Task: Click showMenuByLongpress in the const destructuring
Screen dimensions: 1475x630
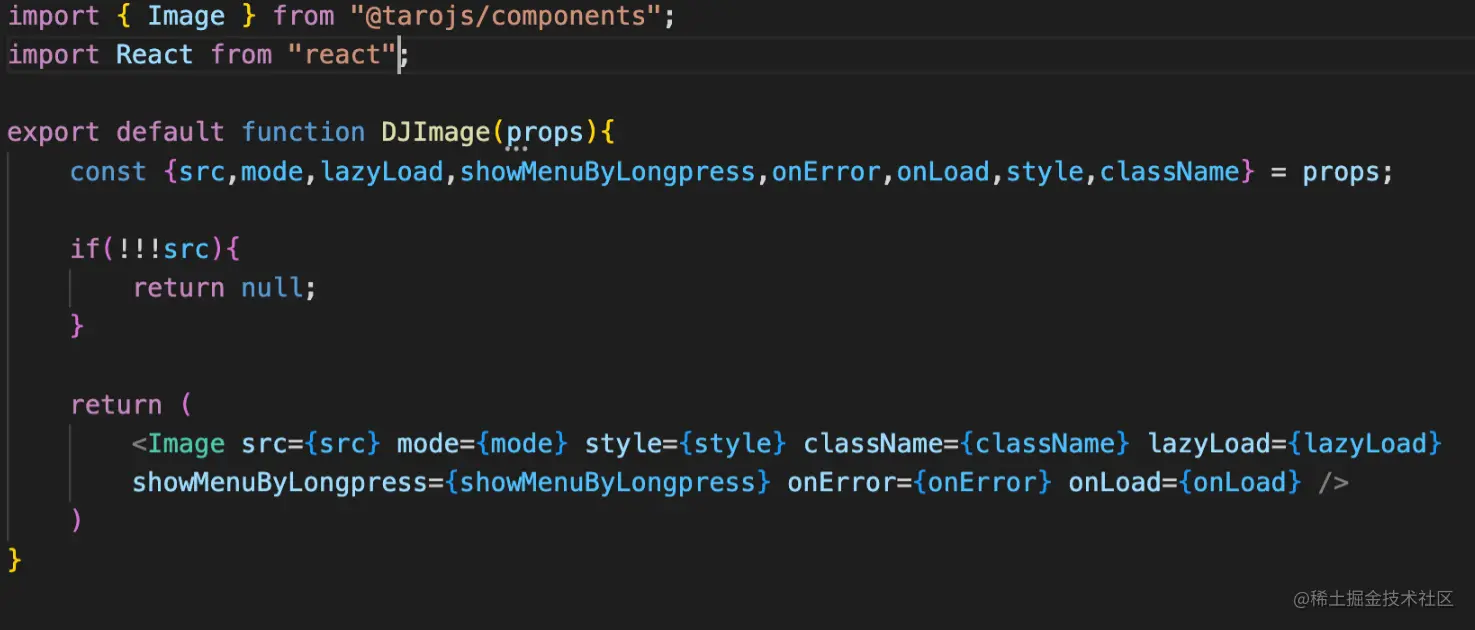Action: pos(608,172)
